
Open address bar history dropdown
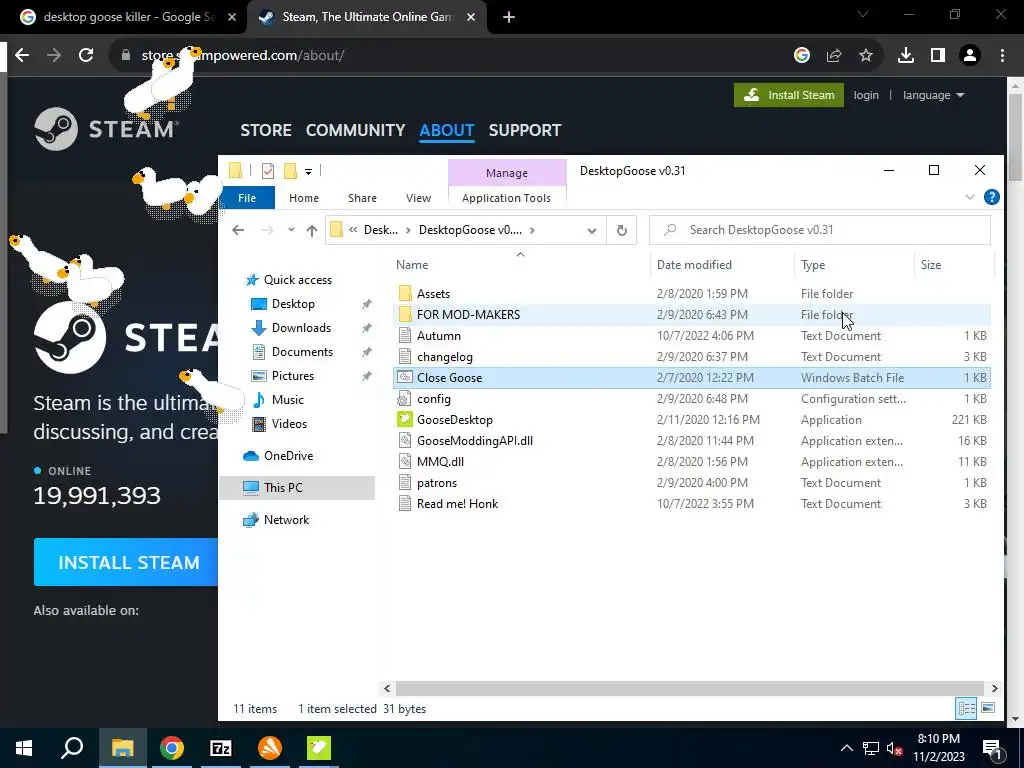click(x=592, y=230)
